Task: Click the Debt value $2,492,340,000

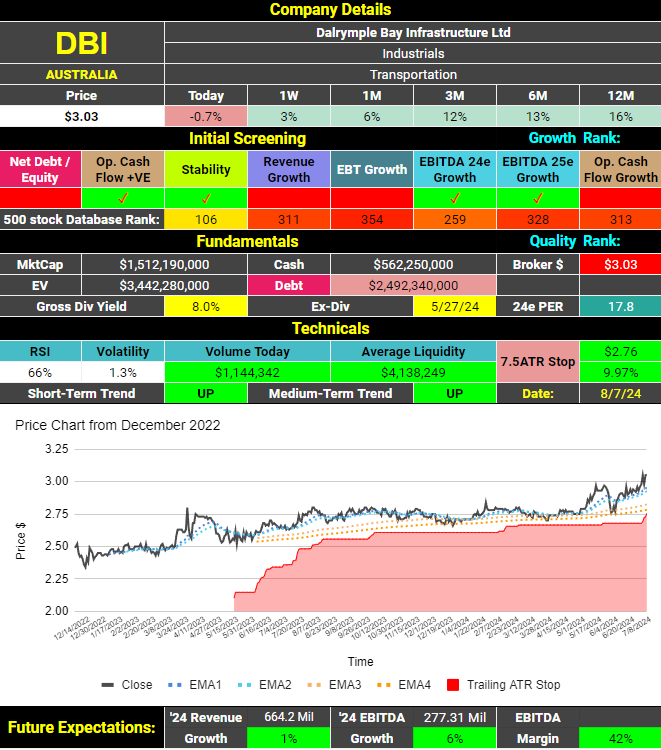Action: tap(413, 286)
